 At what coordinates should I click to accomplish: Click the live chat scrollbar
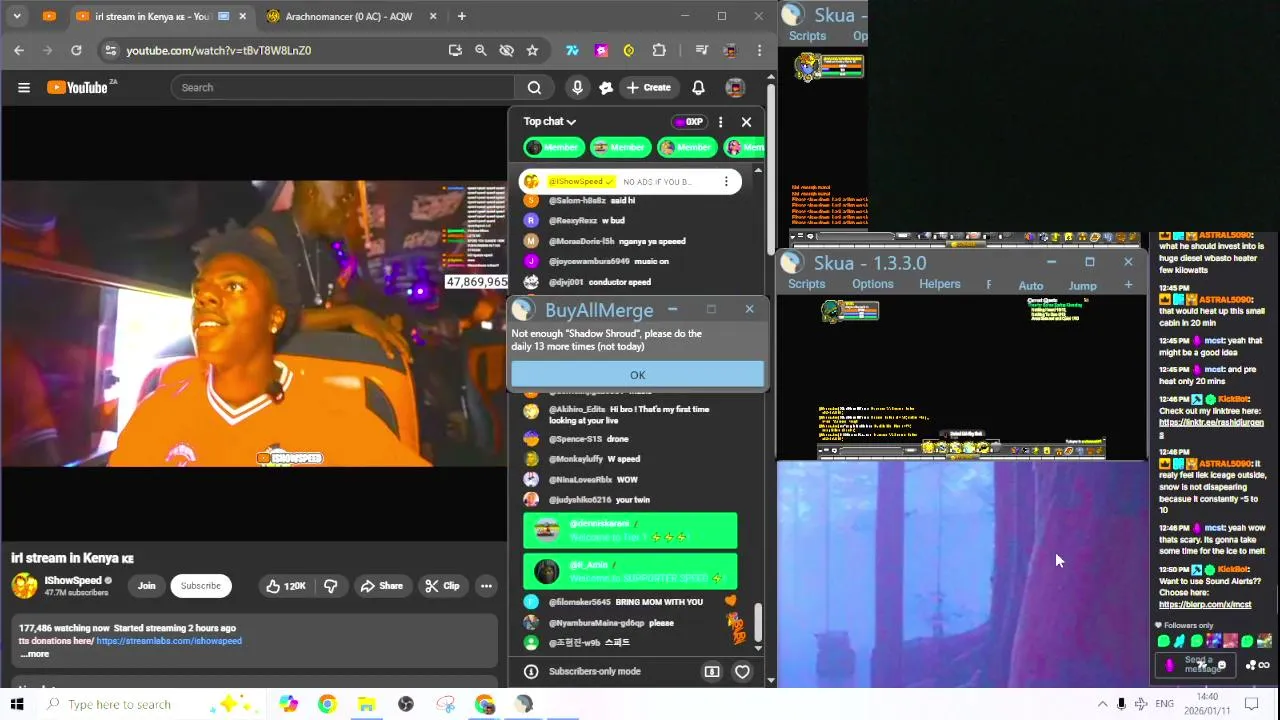758,622
